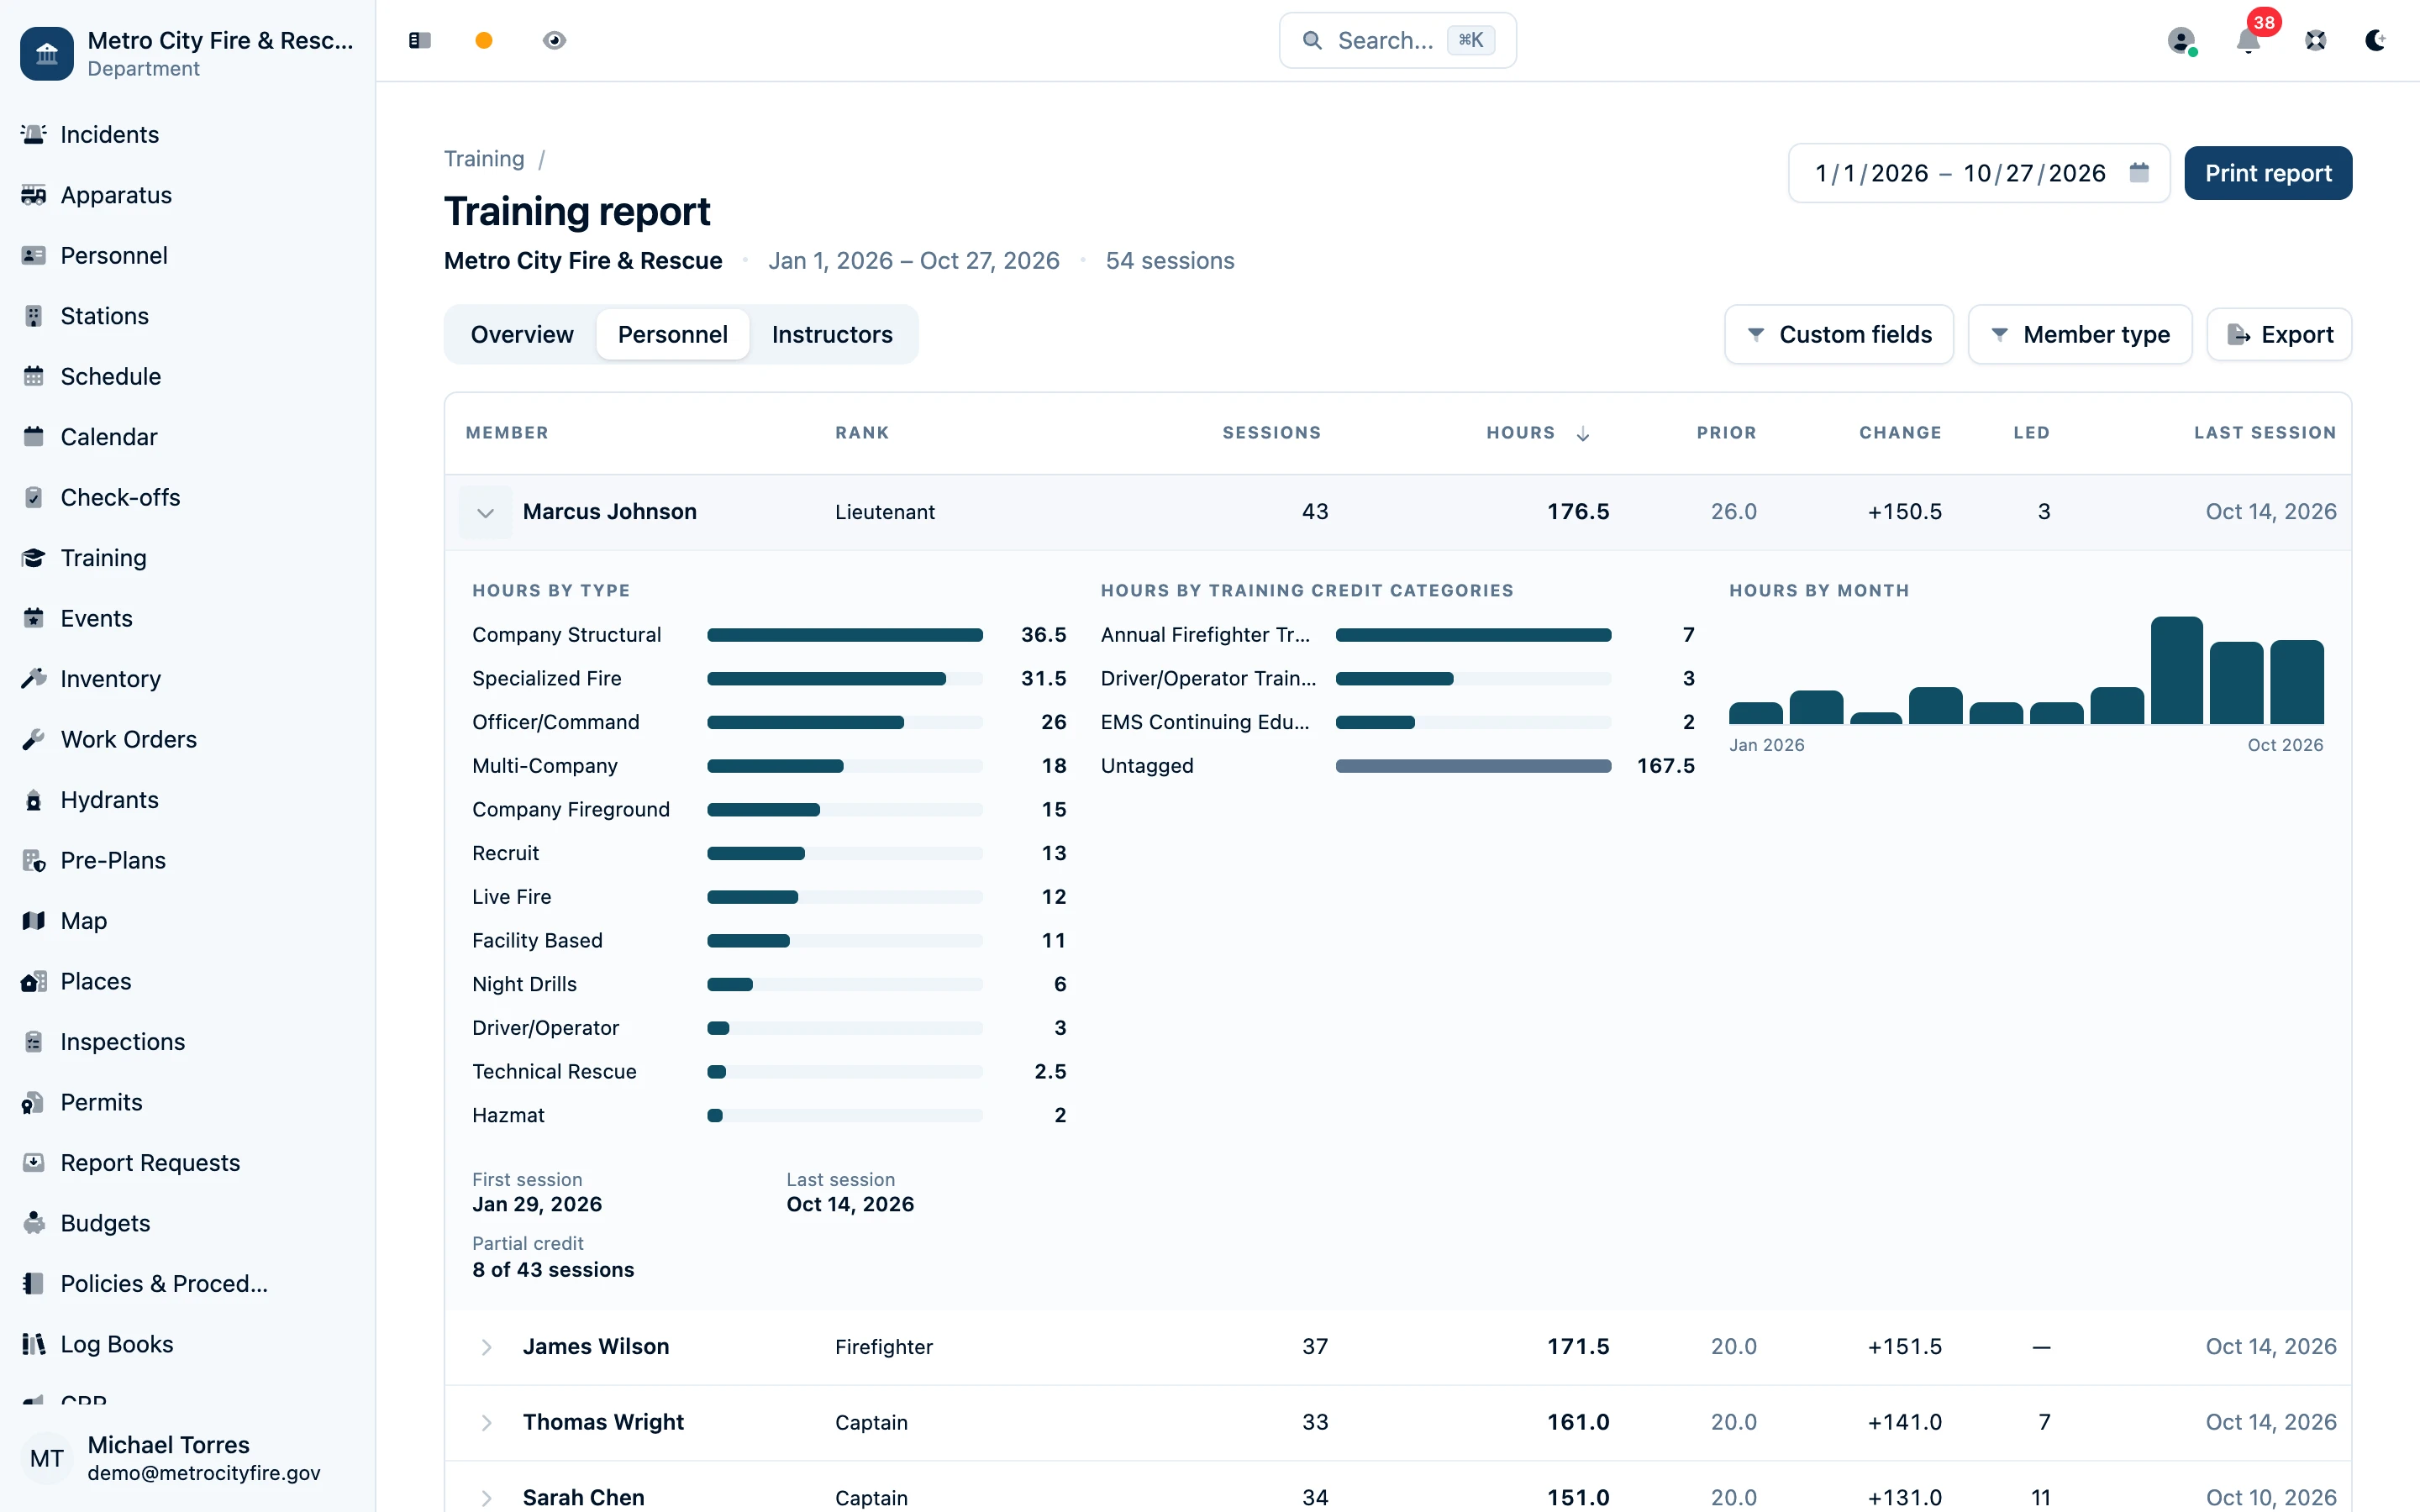The height and width of the screenshot is (1512, 2420).
Task: Click the user status avatar icon
Action: tap(2181, 40)
